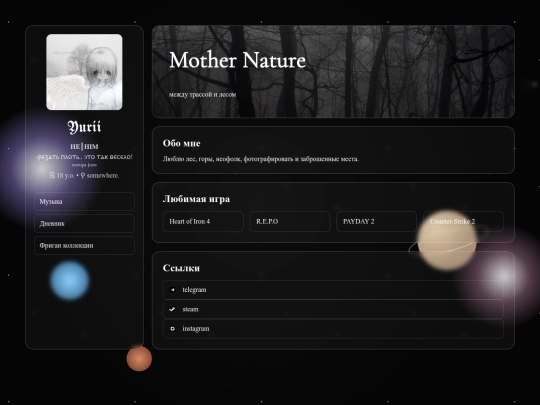
Task: Open the Музыка sidebar item
Action: (84, 201)
